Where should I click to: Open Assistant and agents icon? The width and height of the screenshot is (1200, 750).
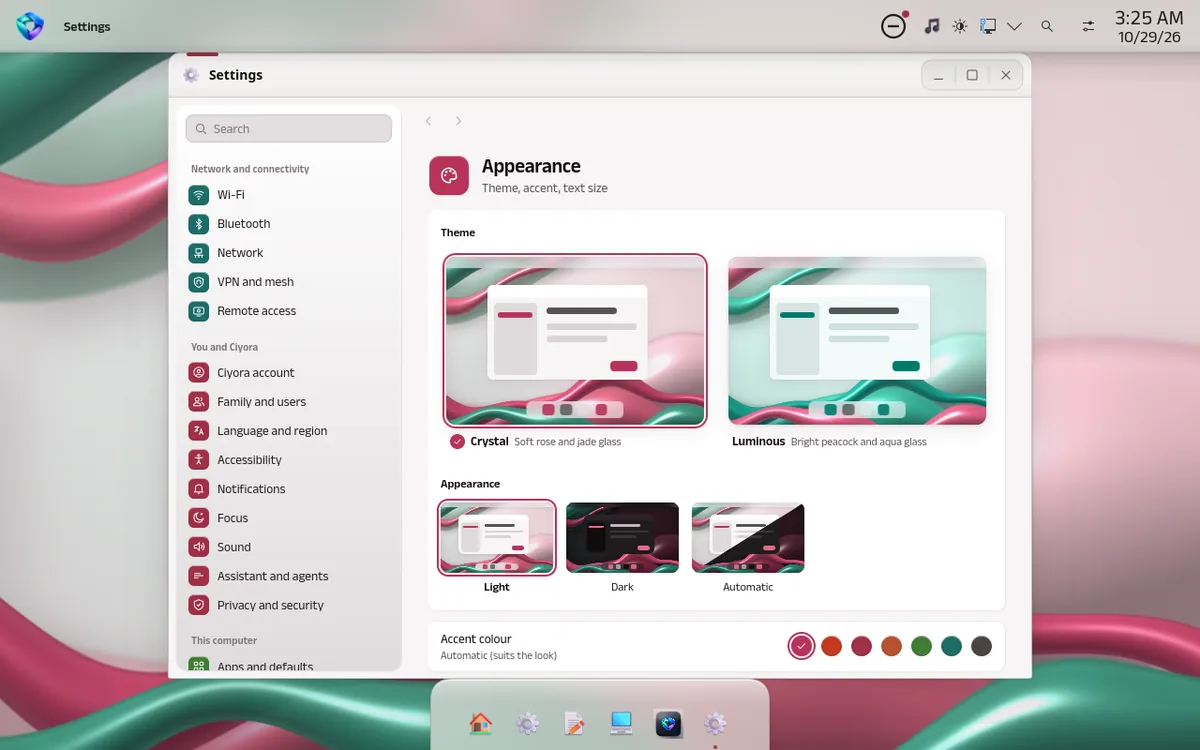click(199, 576)
